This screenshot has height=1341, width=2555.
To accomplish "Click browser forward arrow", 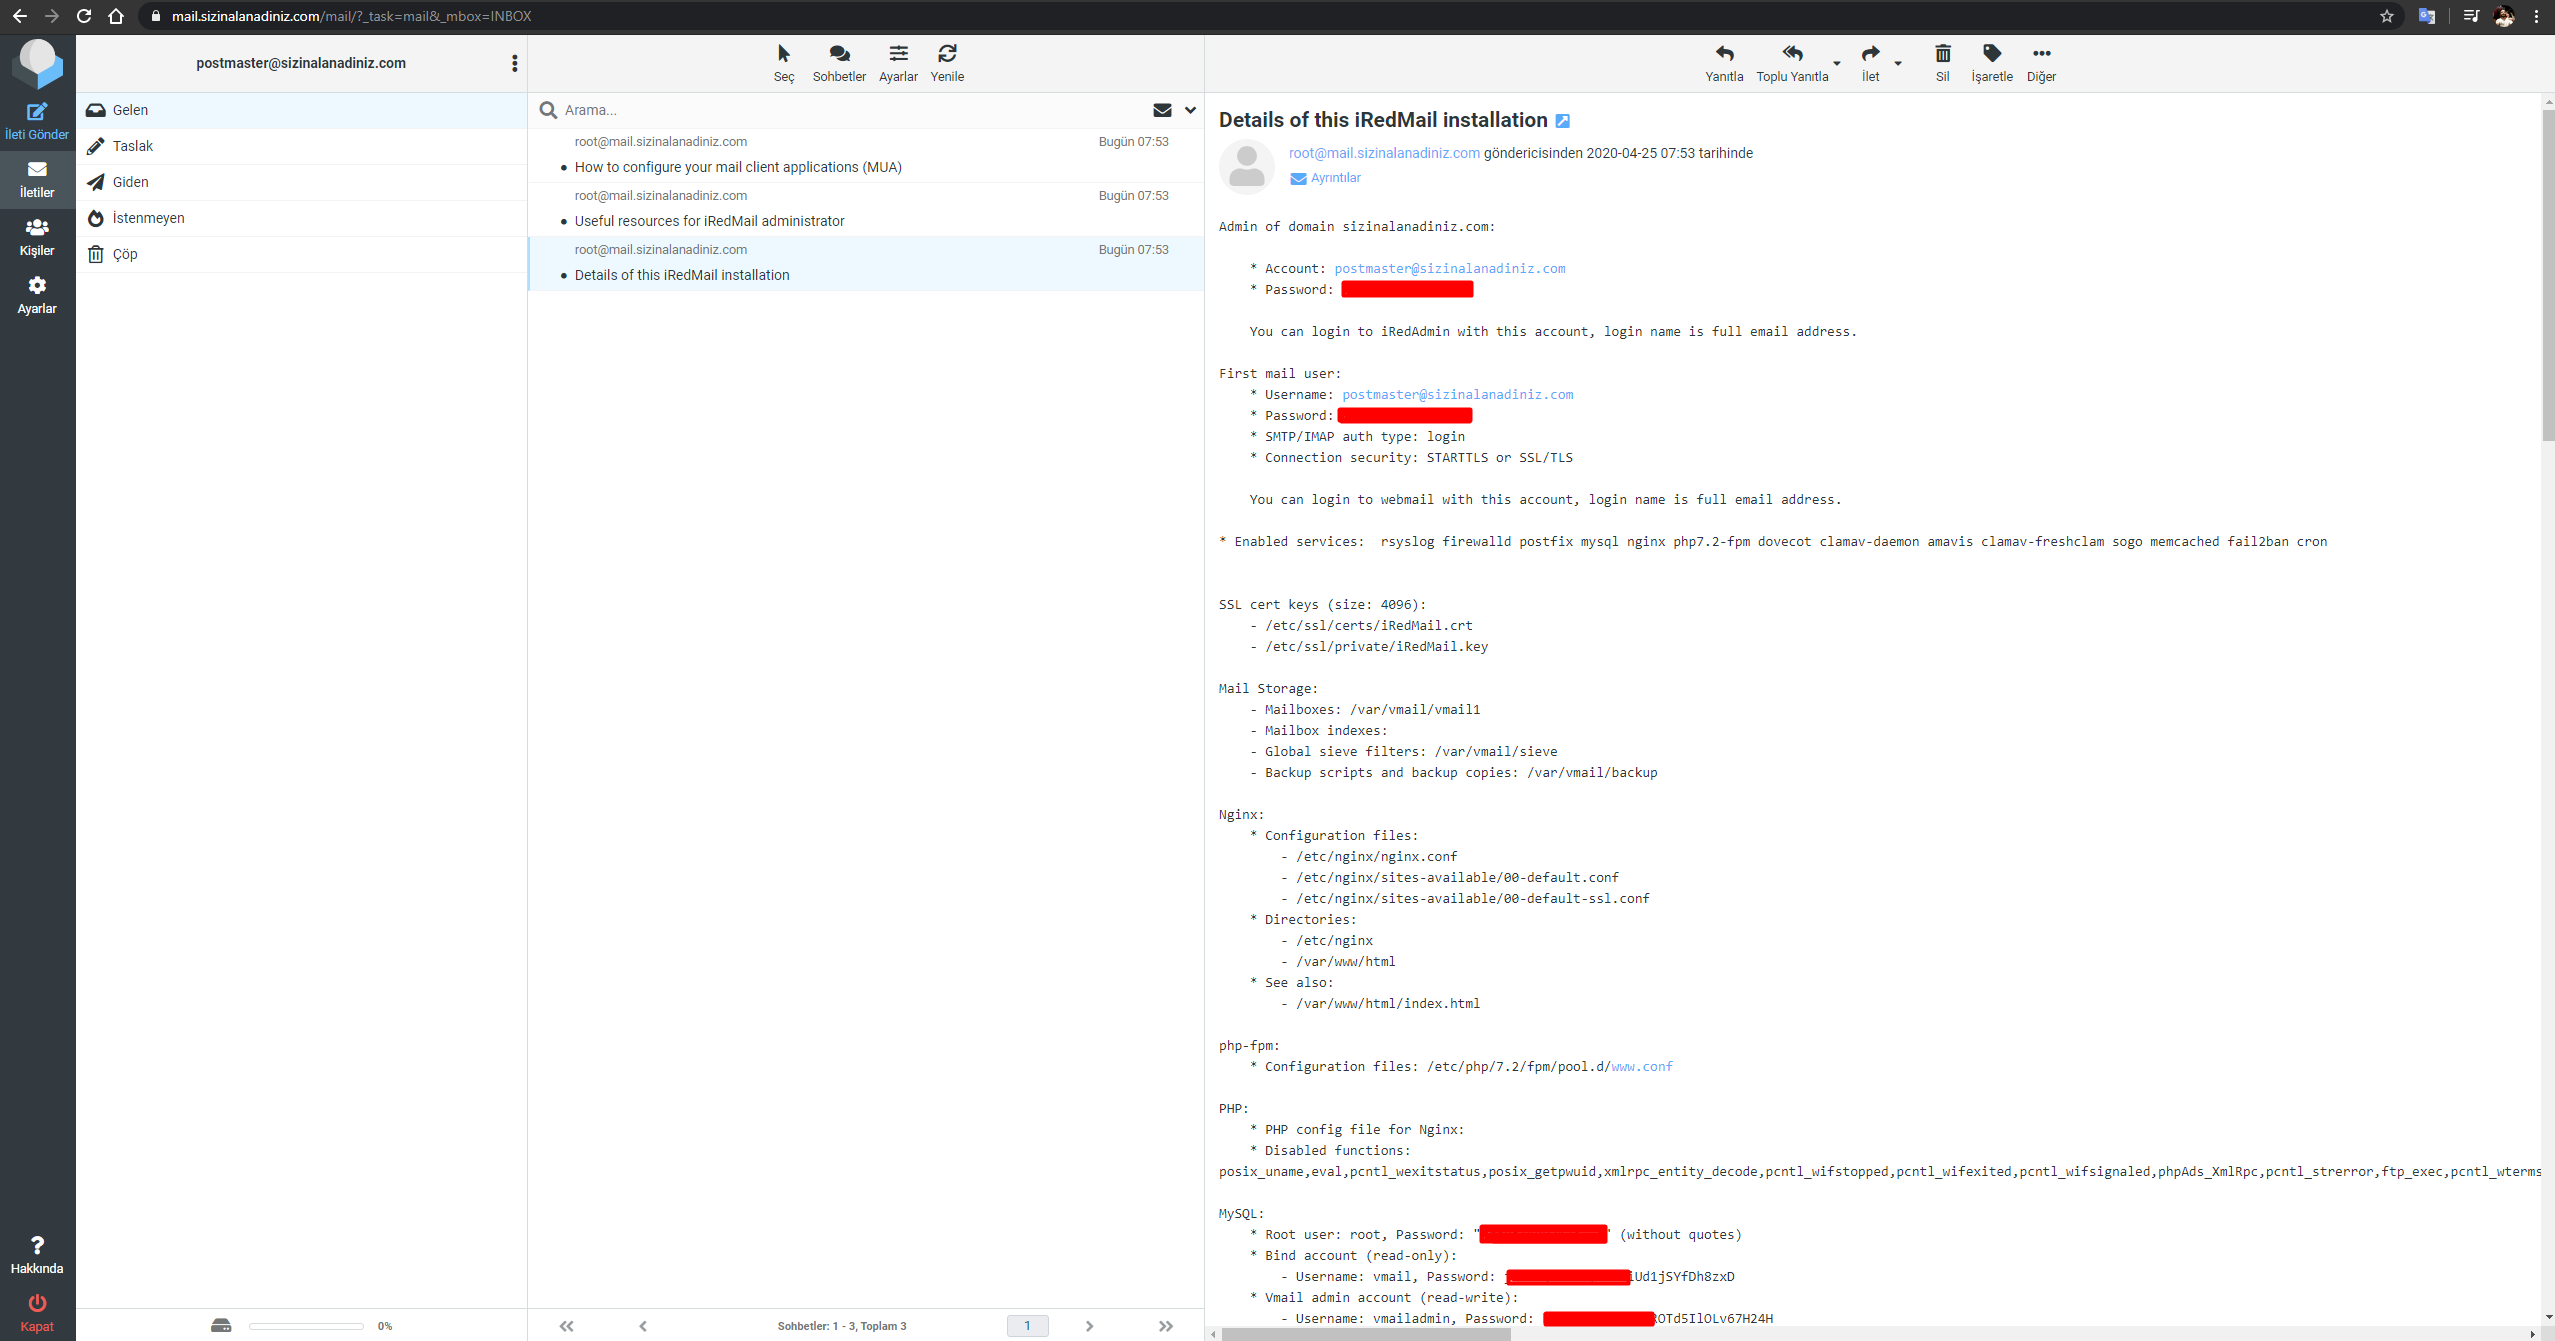I will 51,16.
